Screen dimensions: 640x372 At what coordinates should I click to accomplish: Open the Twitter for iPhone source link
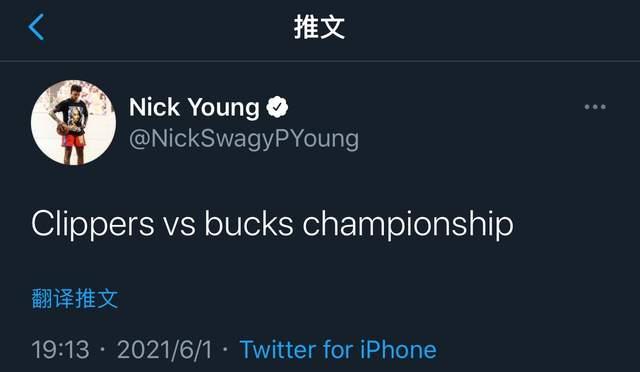[338, 350]
